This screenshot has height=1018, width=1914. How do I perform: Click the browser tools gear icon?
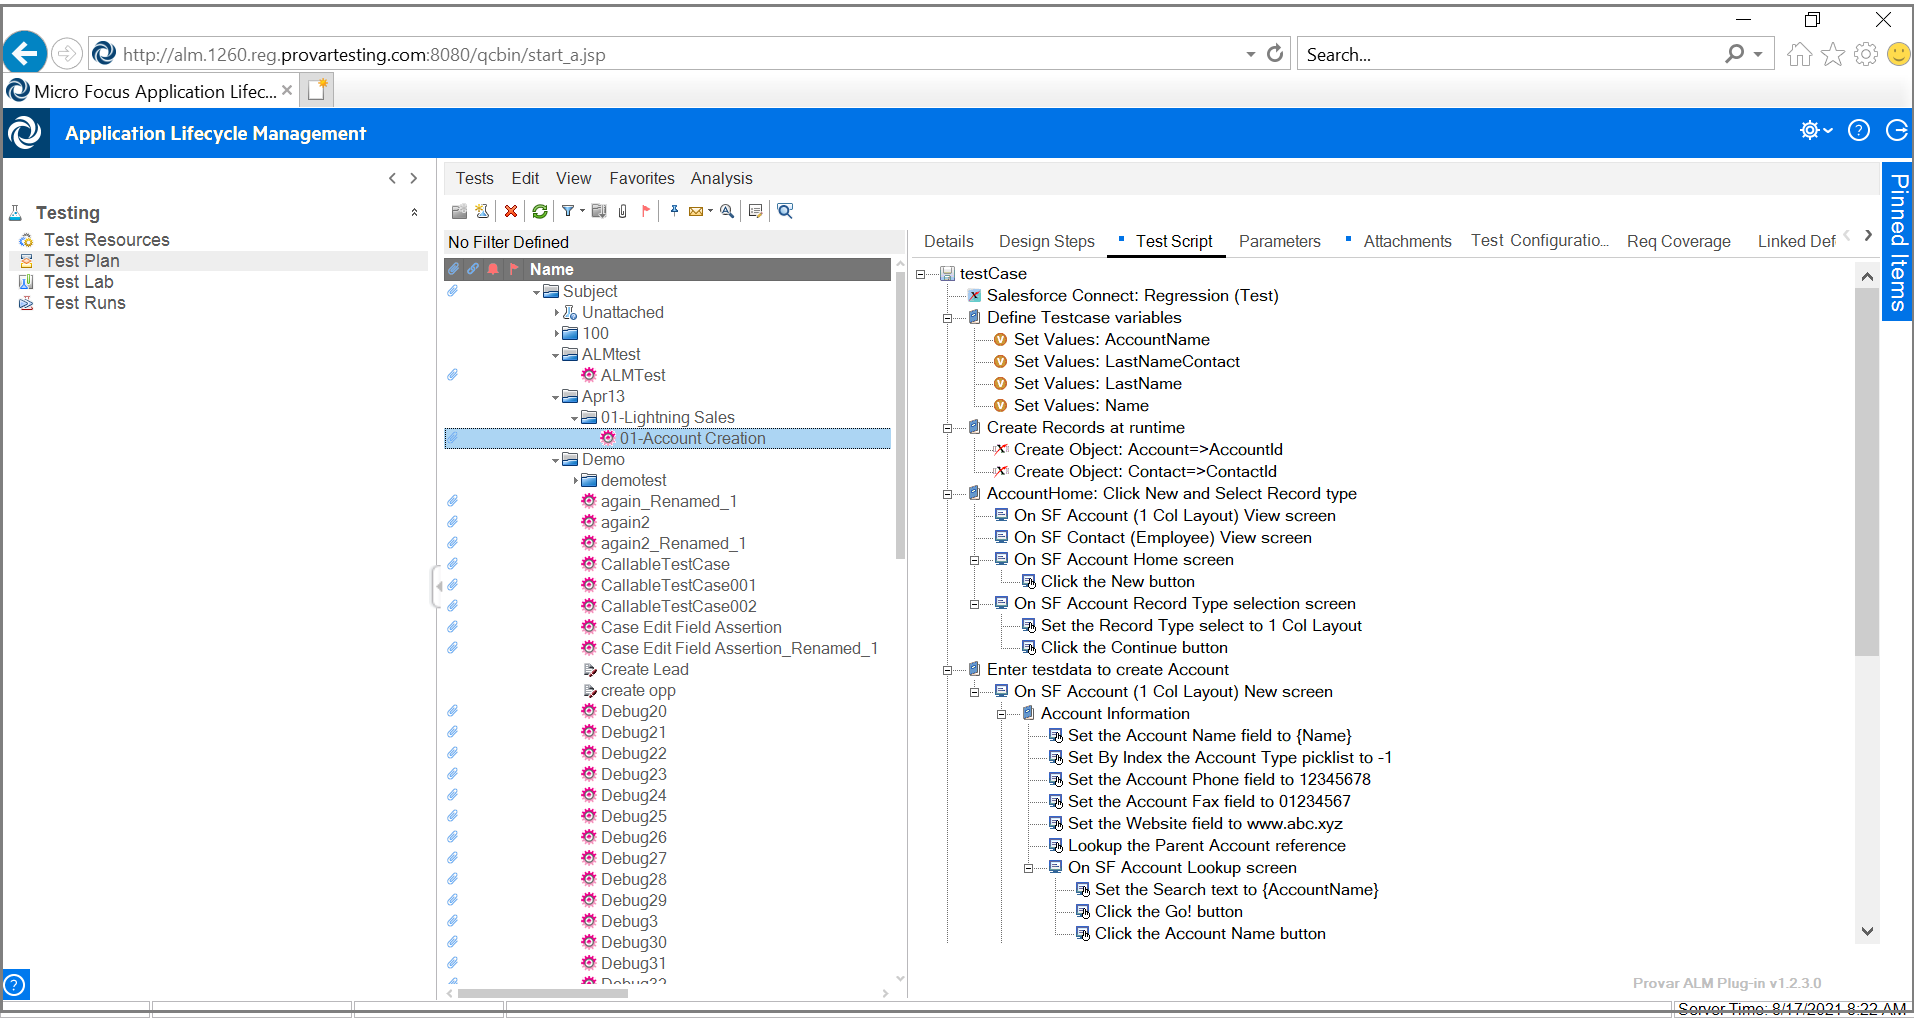point(1865,54)
